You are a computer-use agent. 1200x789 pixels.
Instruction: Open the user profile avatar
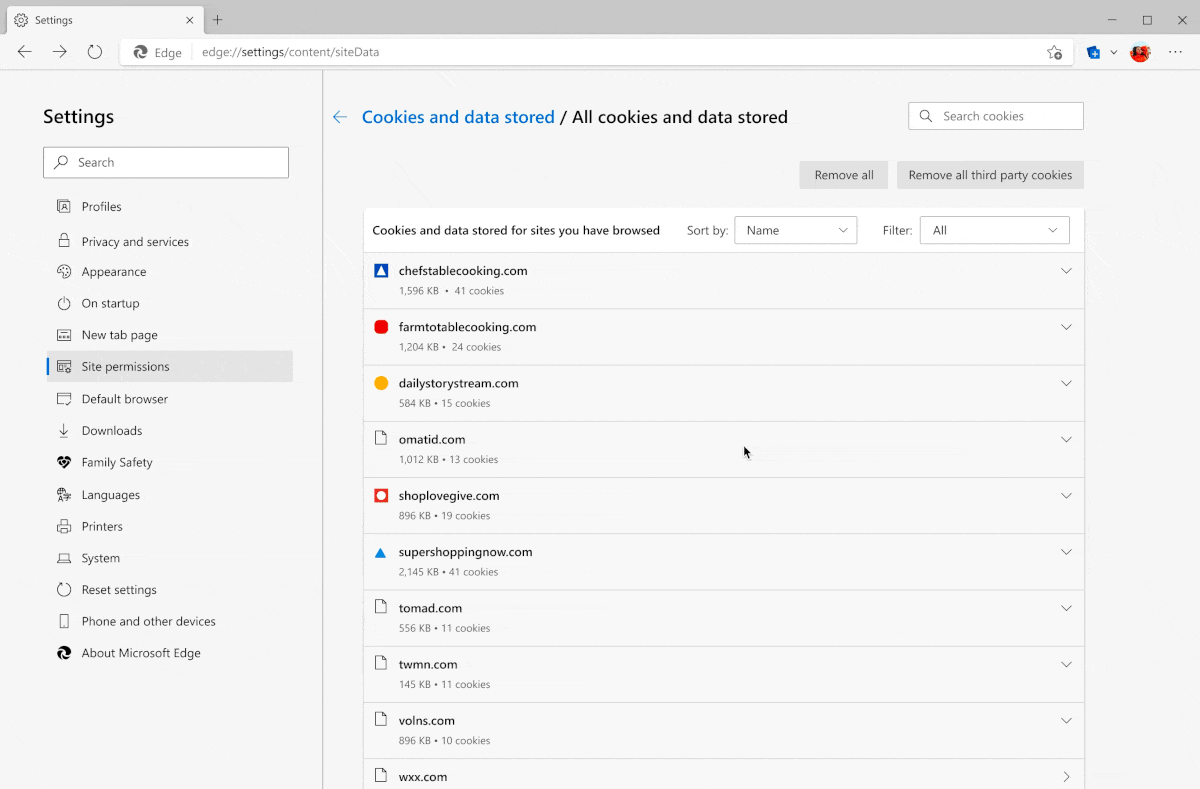pos(1140,52)
